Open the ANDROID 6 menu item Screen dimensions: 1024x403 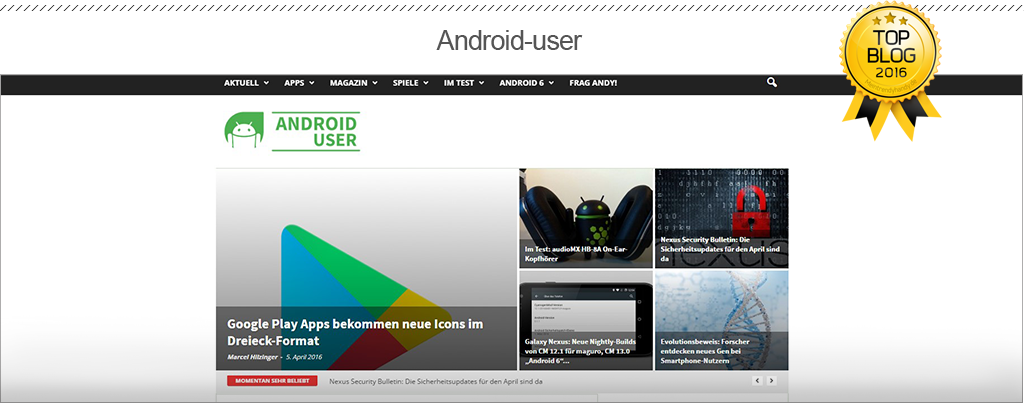point(522,84)
